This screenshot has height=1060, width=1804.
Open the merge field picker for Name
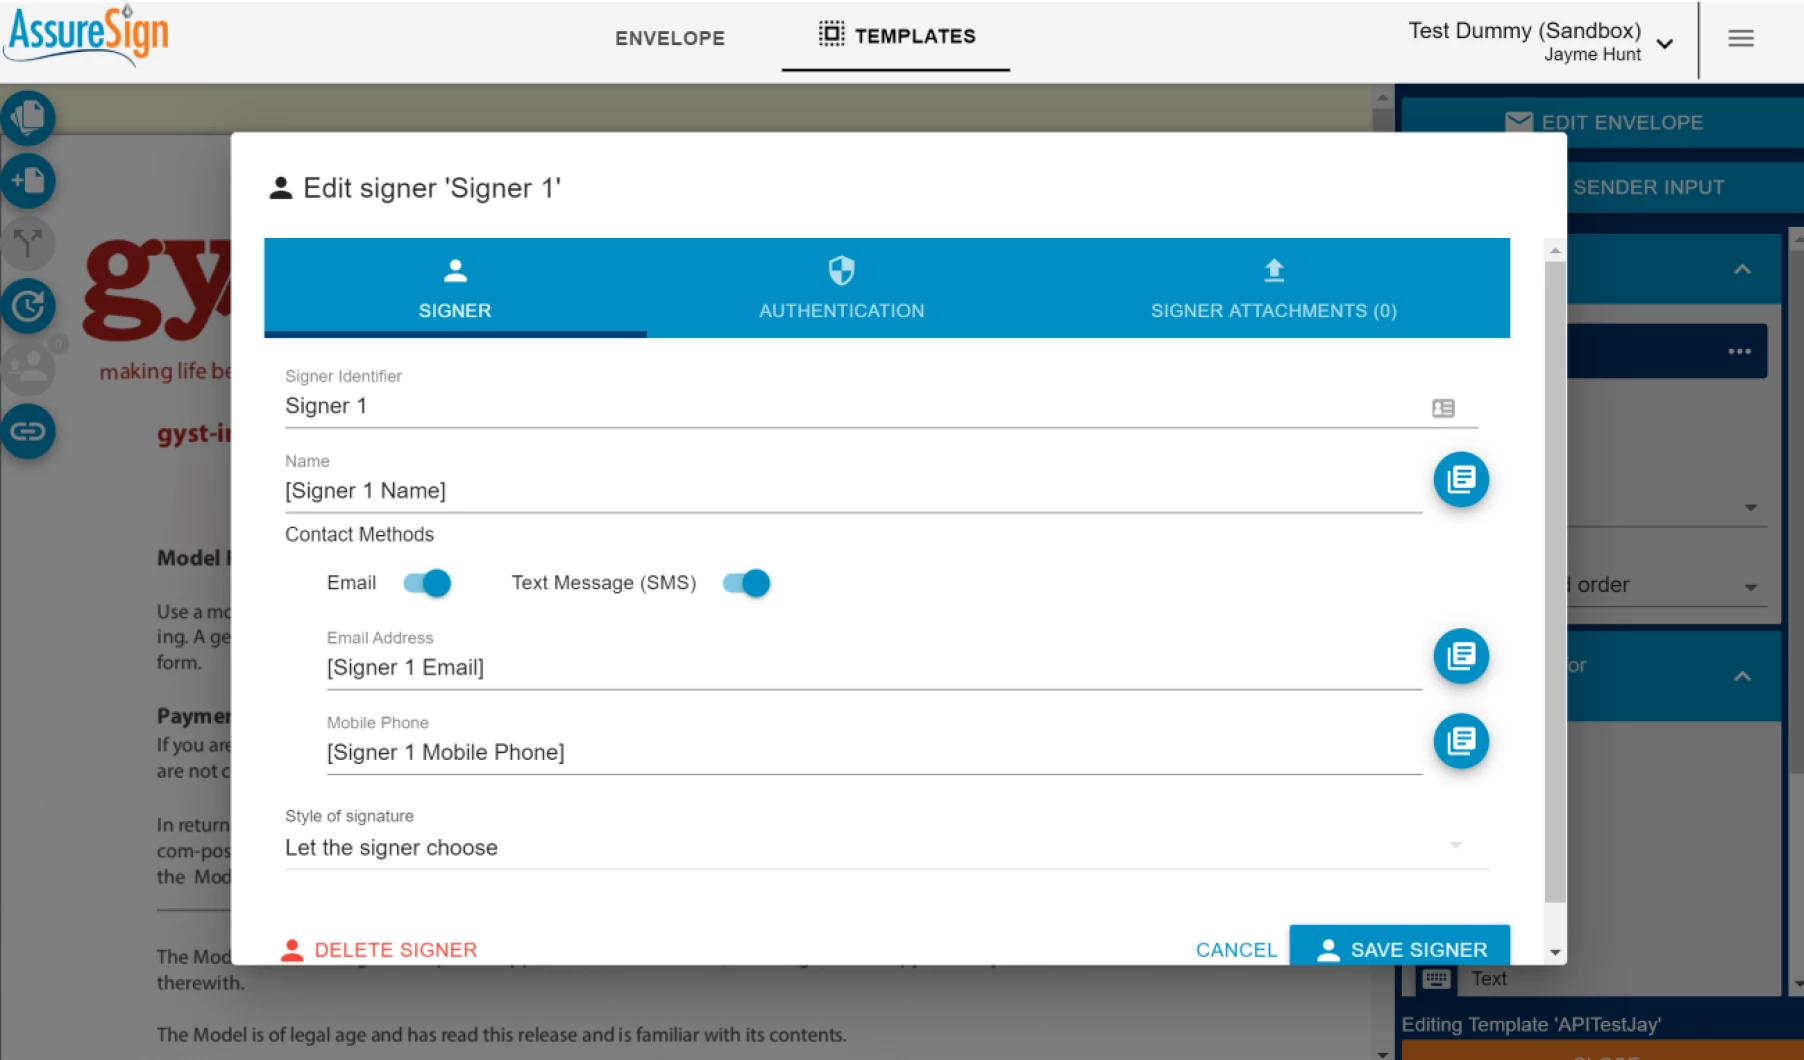[x=1461, y=479]
